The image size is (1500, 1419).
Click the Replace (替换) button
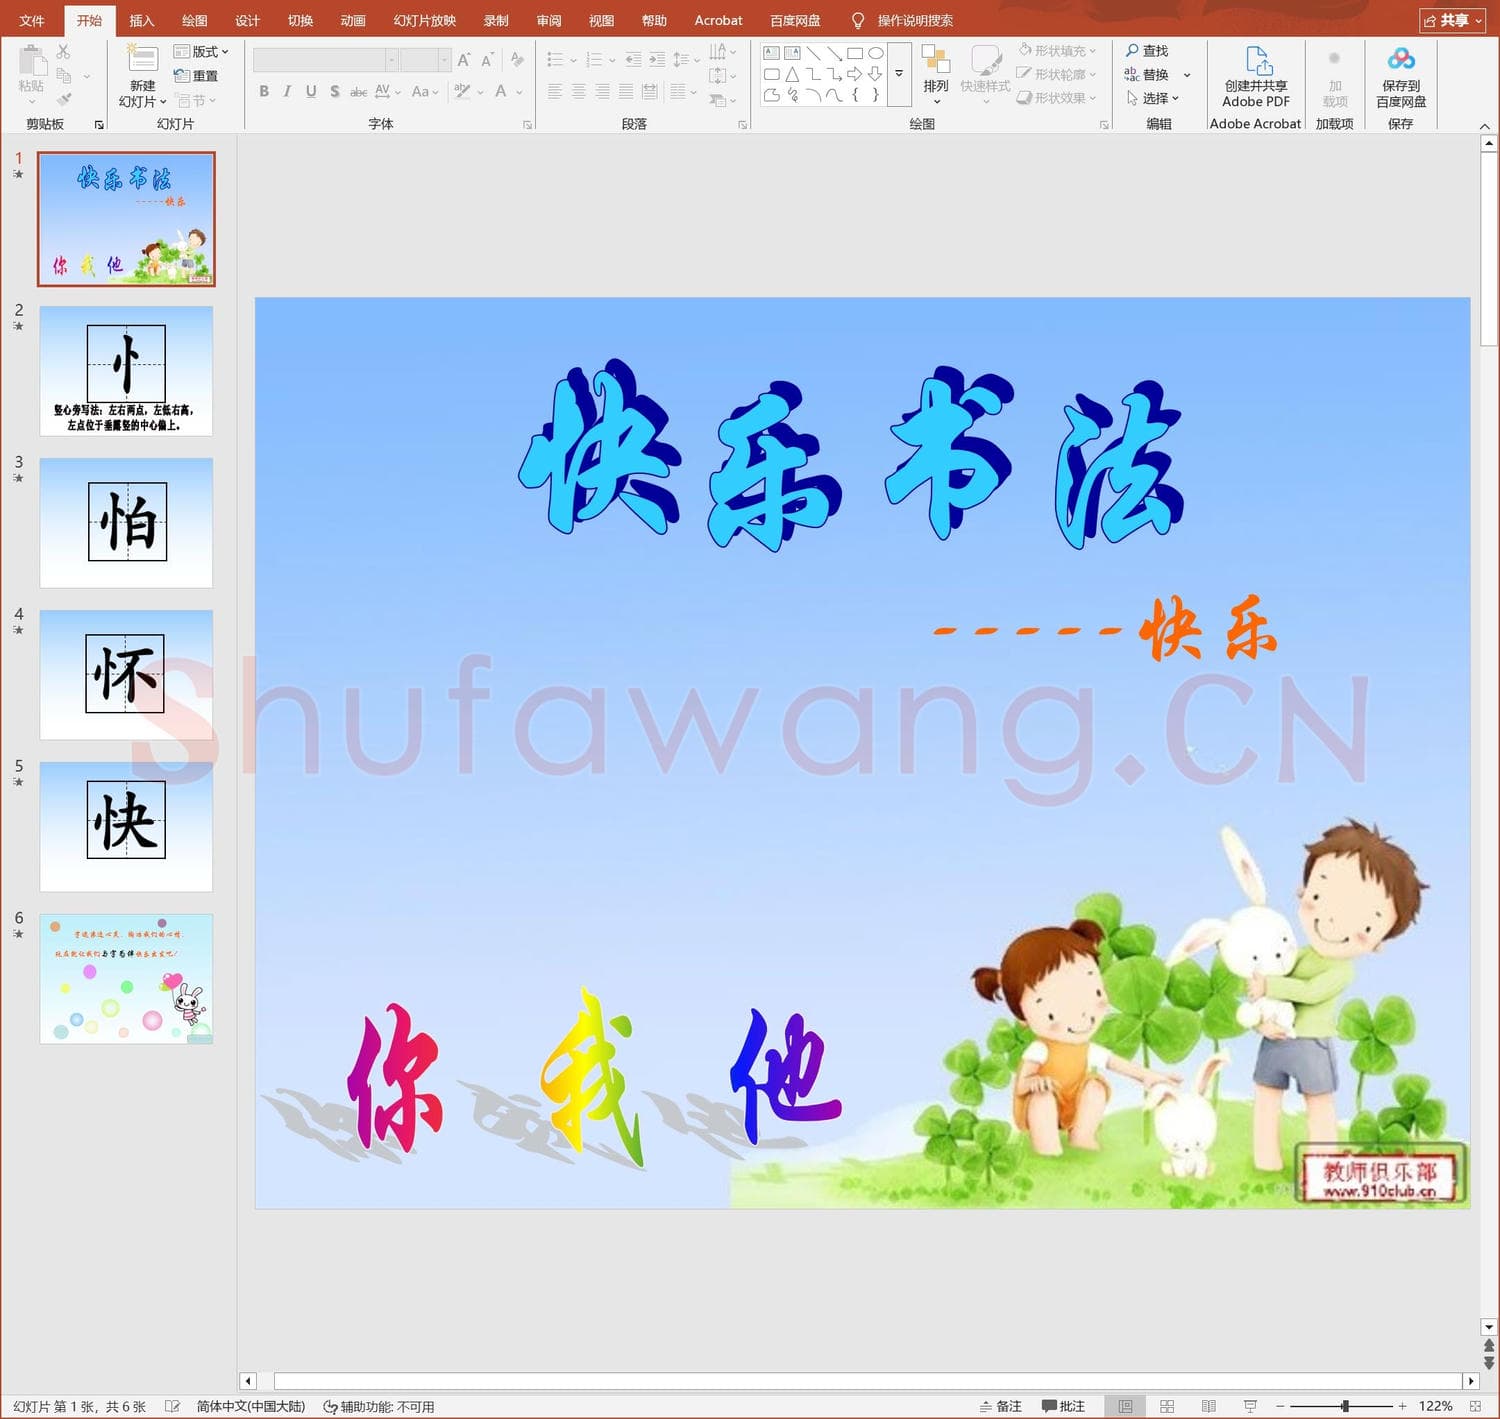pyautogui.click(x=1146, y=75)
